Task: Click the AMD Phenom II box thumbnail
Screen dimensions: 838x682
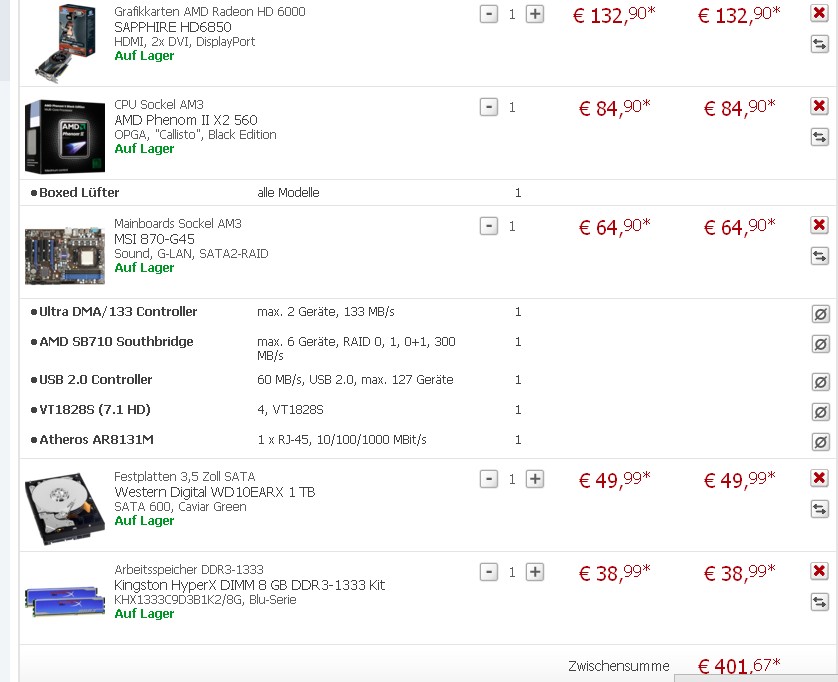Action: point(64,136)
